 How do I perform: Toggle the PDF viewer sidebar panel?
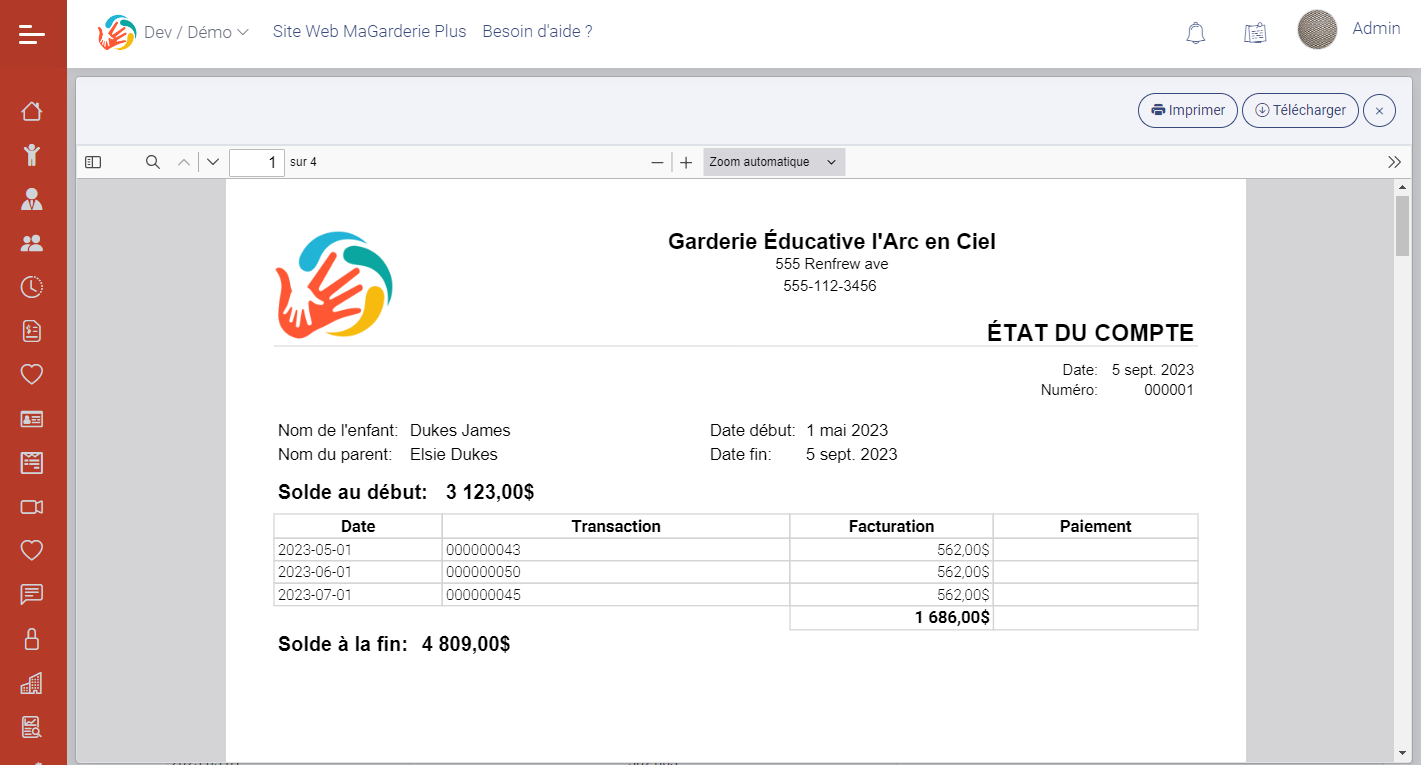pyautogui.click(x=93, y=162)
